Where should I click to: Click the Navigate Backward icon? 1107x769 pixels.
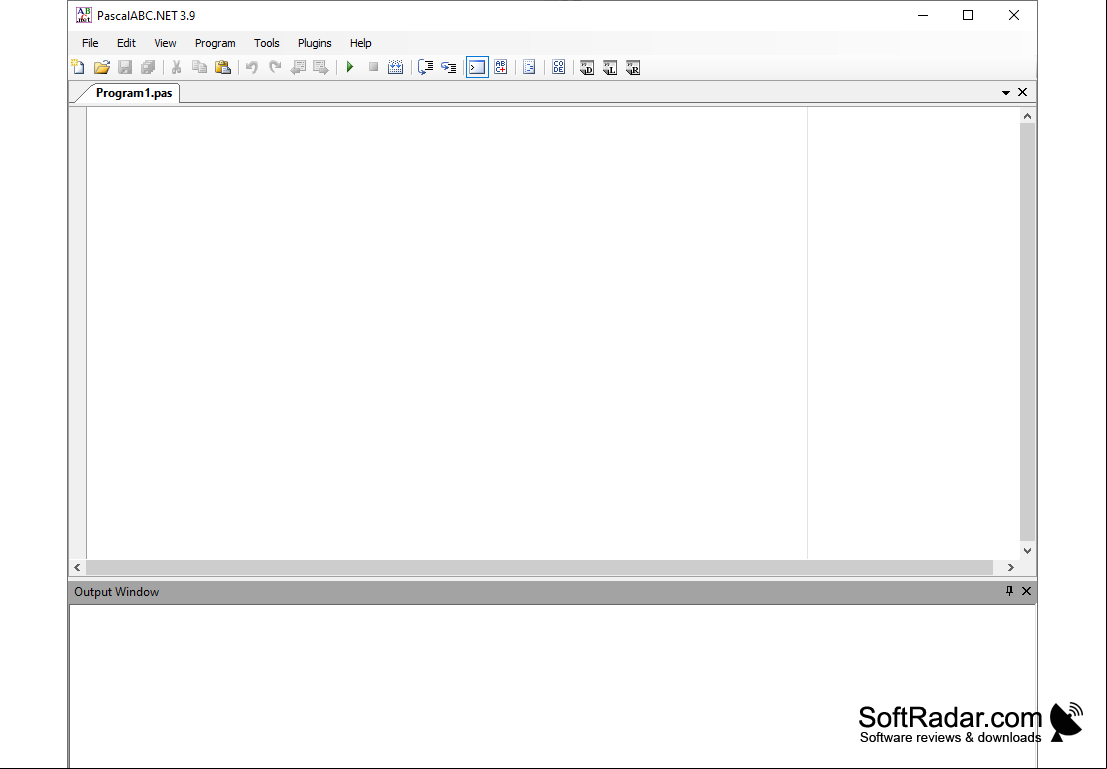pyautogui.click(x=298, y=67)
